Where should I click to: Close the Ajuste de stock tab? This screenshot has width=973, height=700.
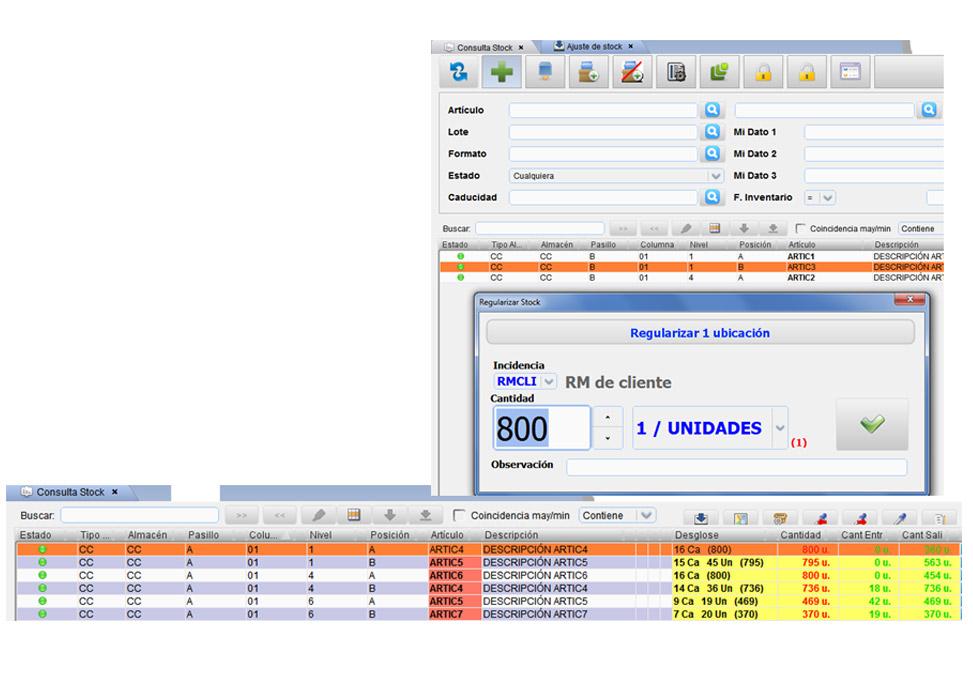(x=630, y=47)
